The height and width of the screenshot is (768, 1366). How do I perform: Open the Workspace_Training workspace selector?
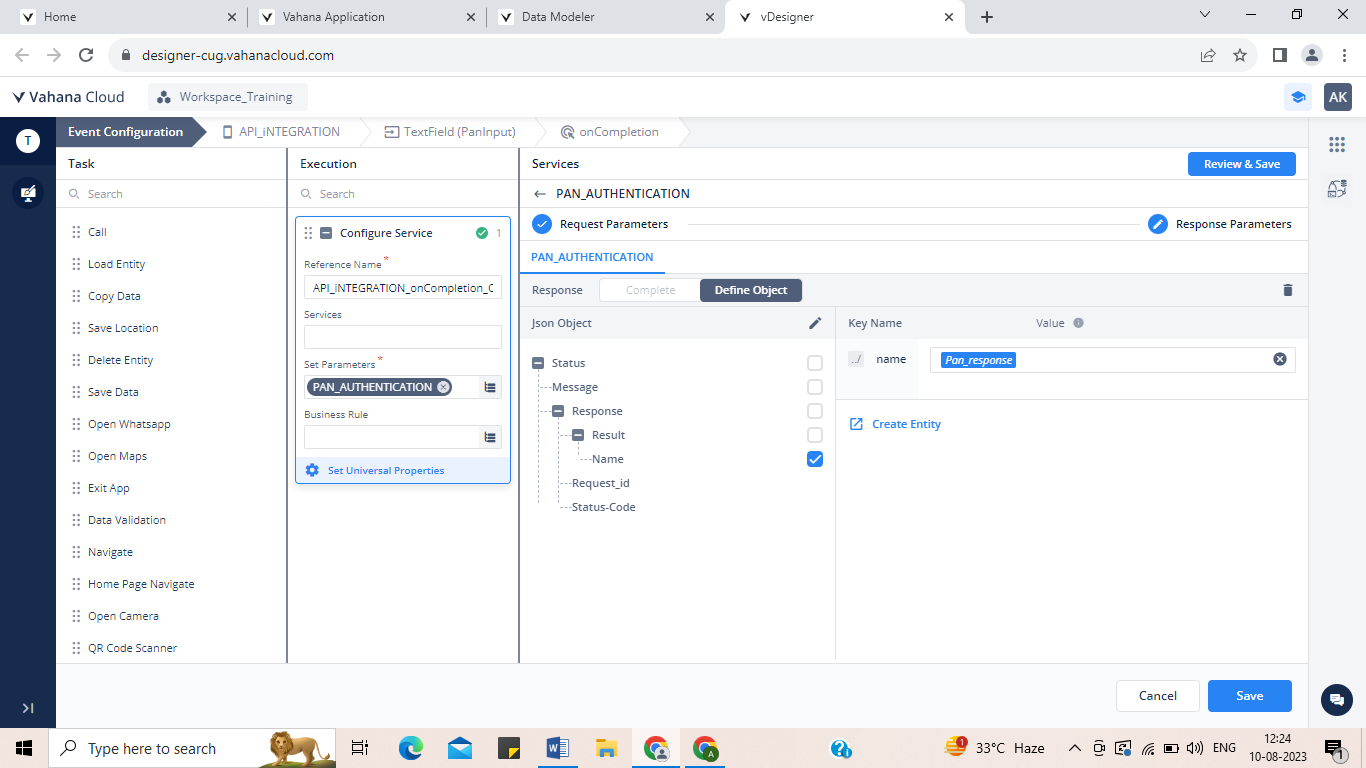point(228,97)
